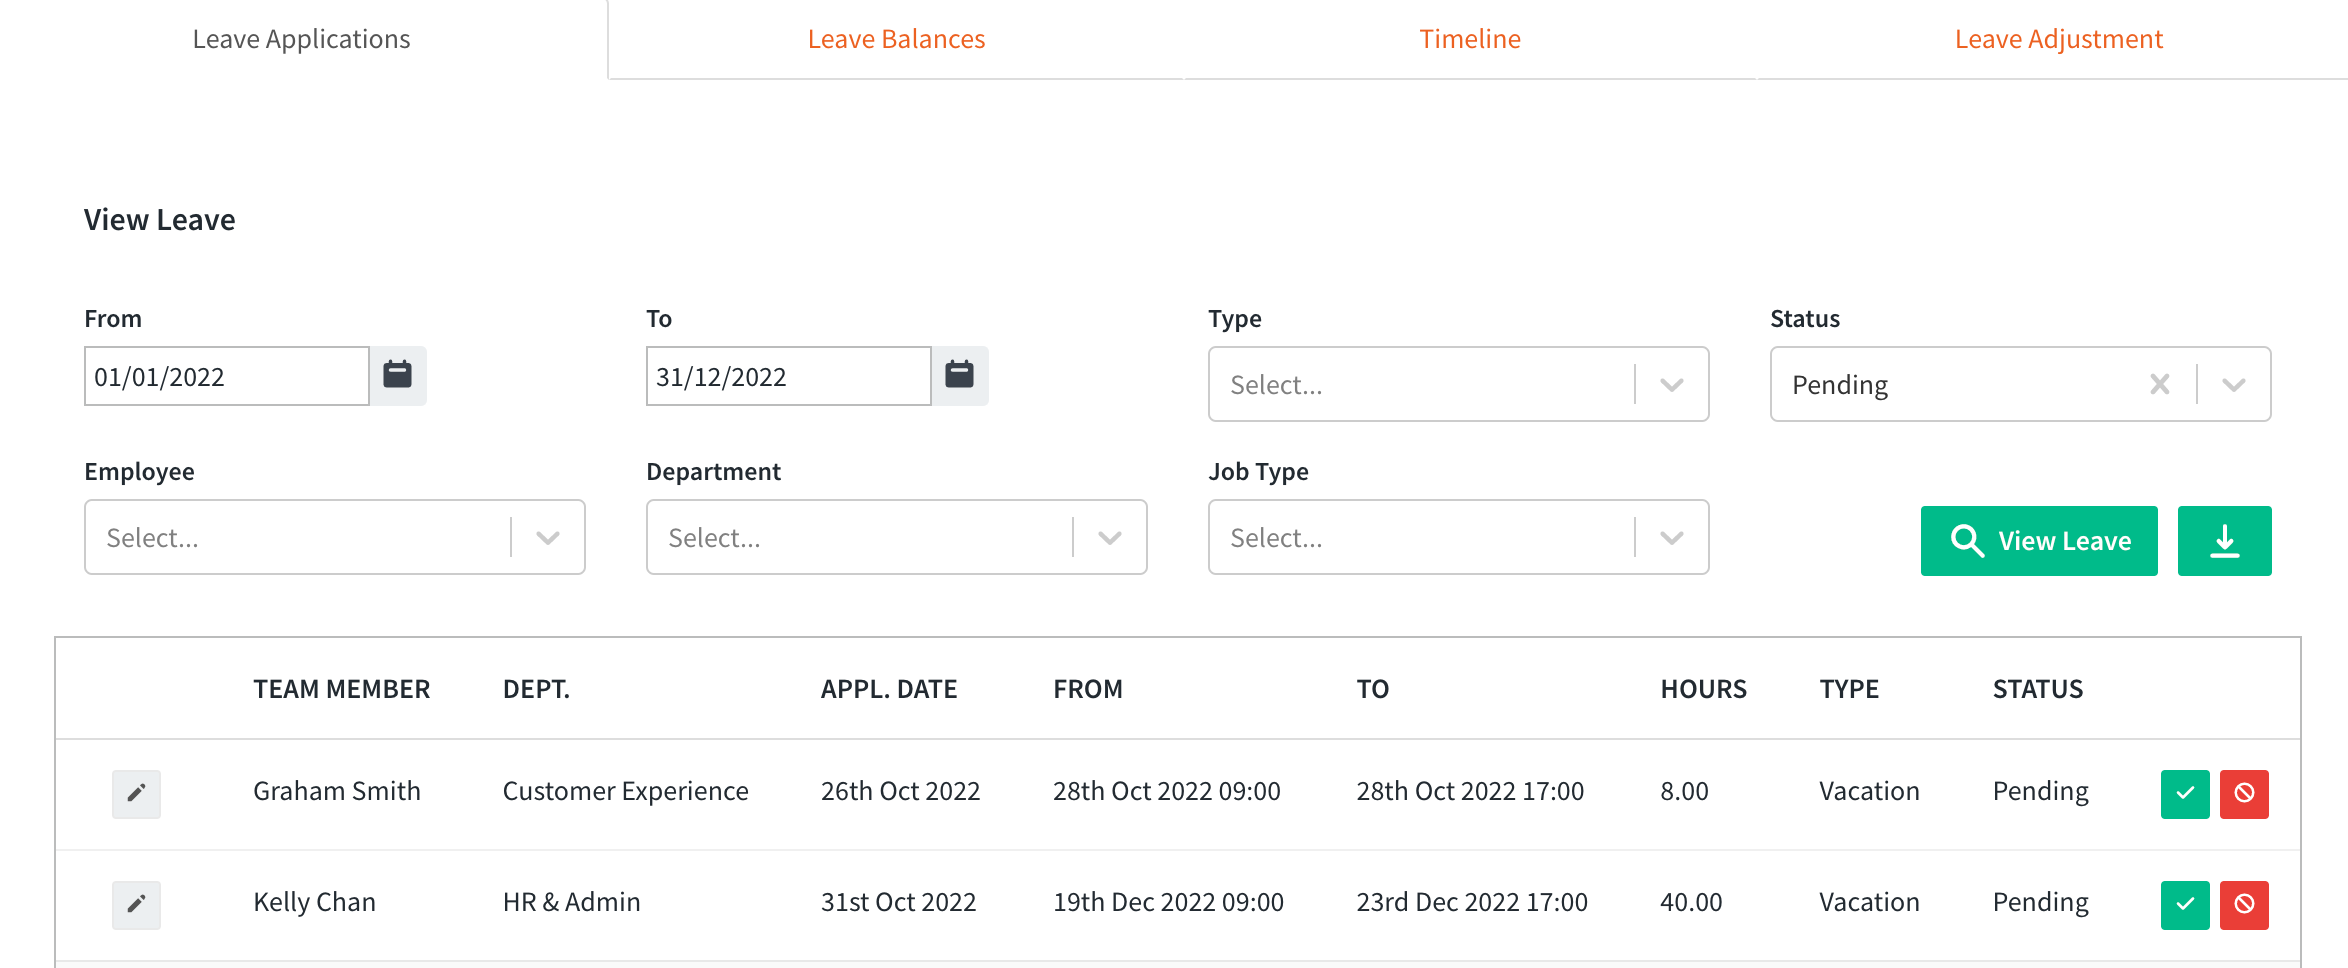Go to the Leave Adjustment tab
The width and height of the screenshot is (2348, 968).
coord(2058,38)
